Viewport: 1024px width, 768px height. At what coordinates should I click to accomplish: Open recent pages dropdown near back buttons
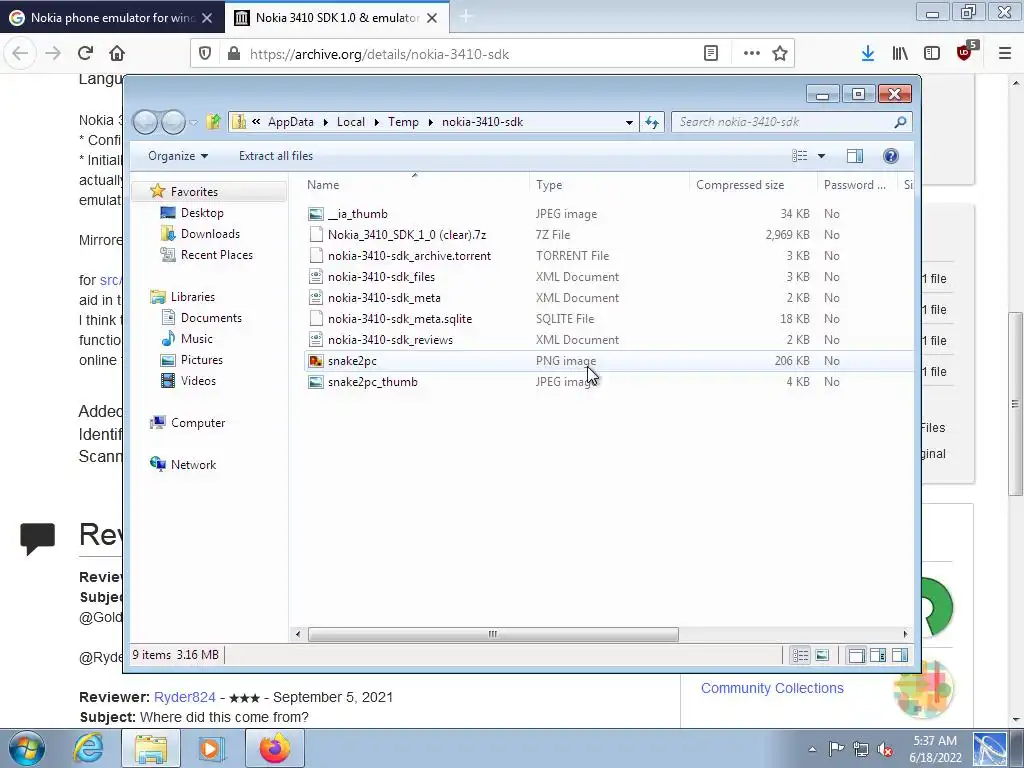click(193, 122)
